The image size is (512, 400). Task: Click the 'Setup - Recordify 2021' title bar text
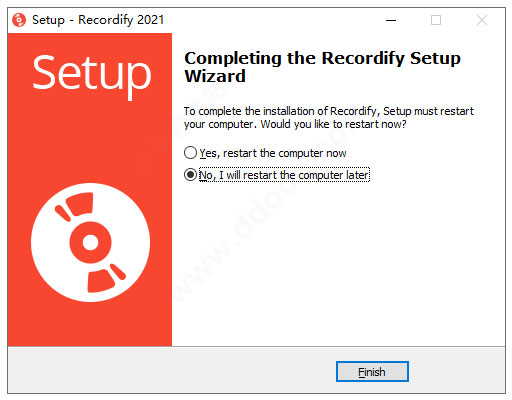pyautogui.click(x=98, y=20)
